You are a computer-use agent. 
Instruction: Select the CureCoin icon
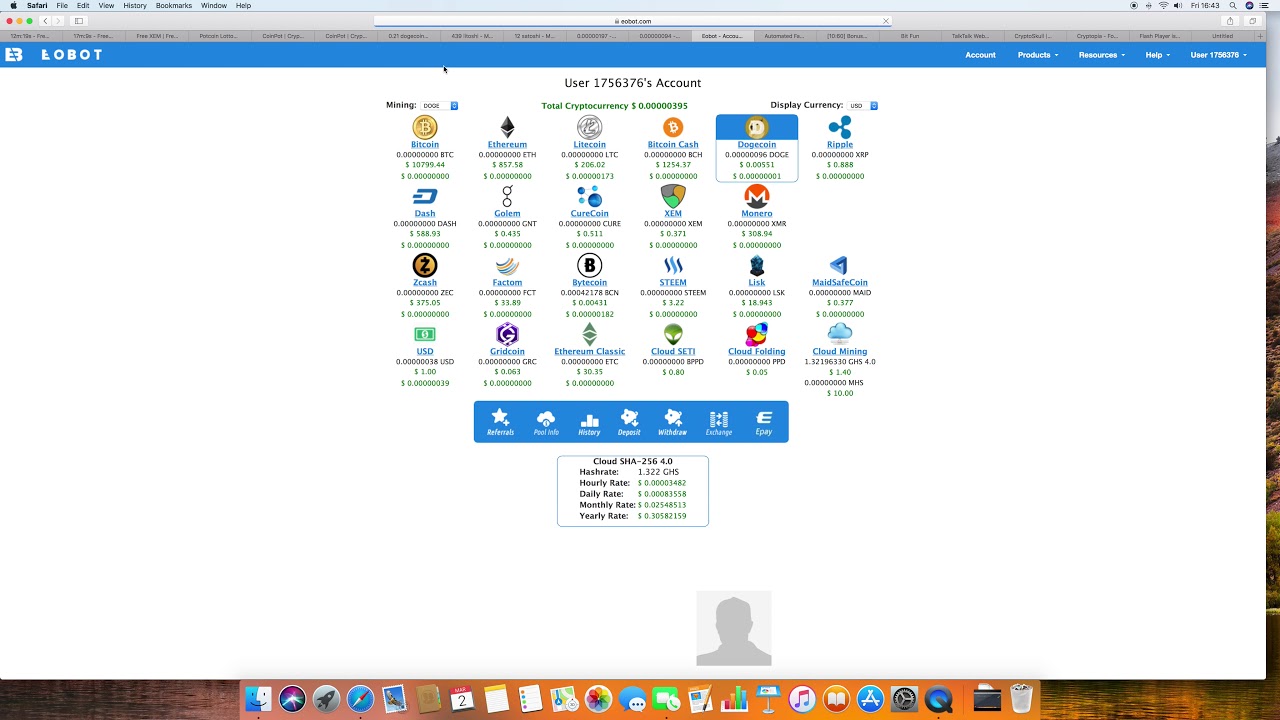tap(589, 196)
